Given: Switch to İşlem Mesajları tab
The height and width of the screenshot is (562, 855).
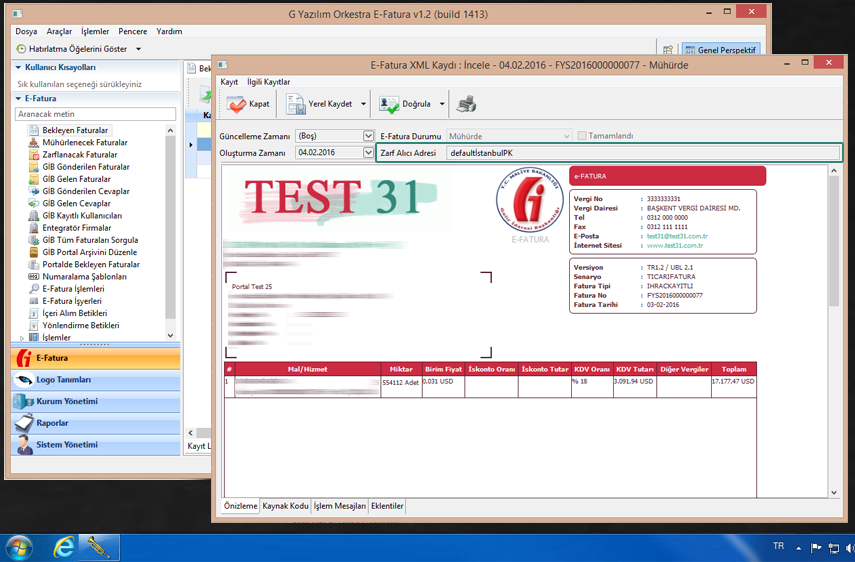Looking at the screenshot, I should pos(339,506).
